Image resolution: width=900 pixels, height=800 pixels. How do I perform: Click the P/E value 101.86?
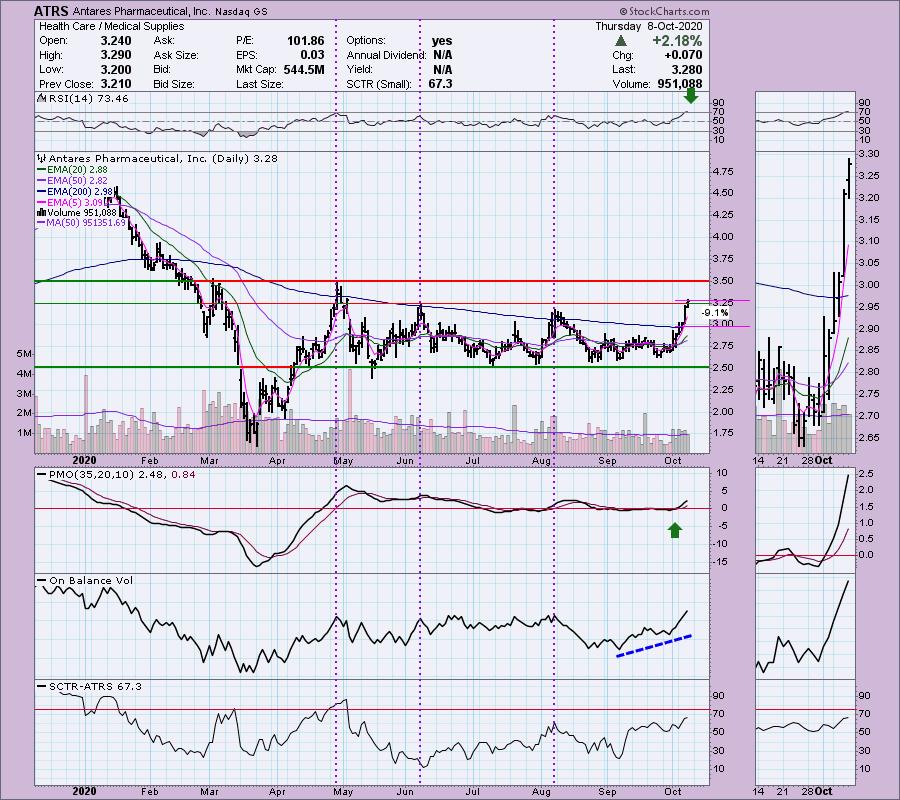[x=305, y=41]
